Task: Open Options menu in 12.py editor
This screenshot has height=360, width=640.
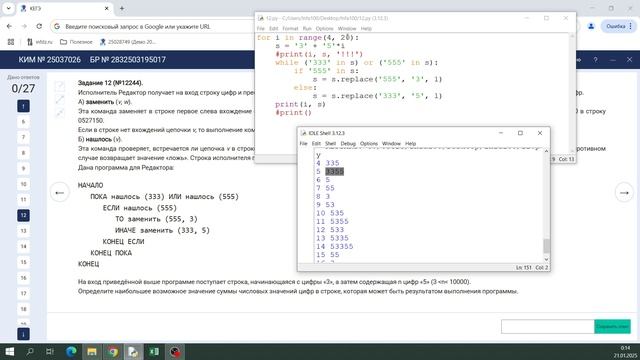Action: pyautogui.click(x=324, y=28)
